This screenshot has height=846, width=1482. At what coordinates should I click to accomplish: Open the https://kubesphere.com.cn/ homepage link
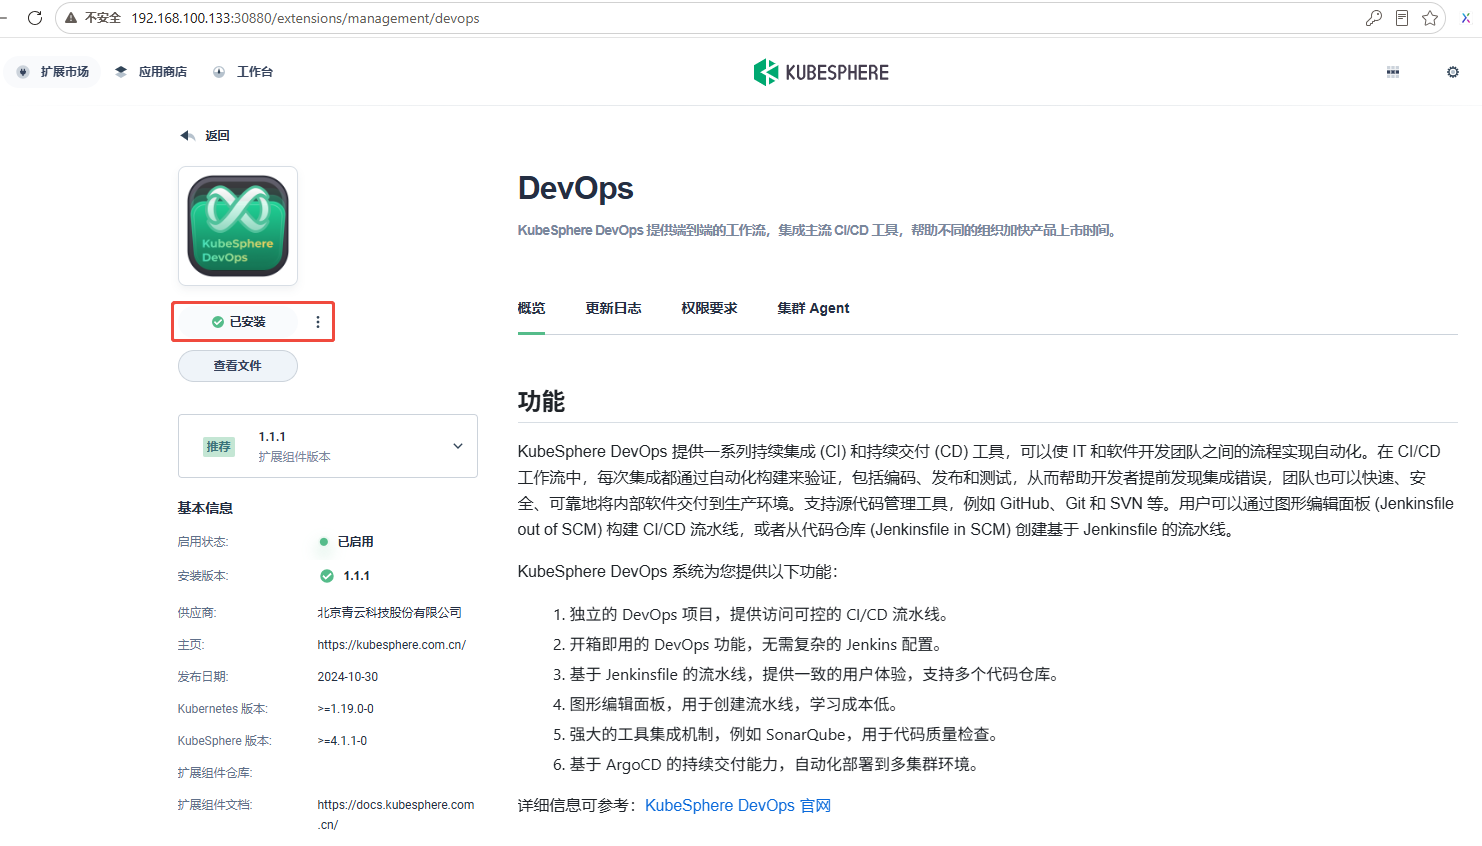click(392, 645)
